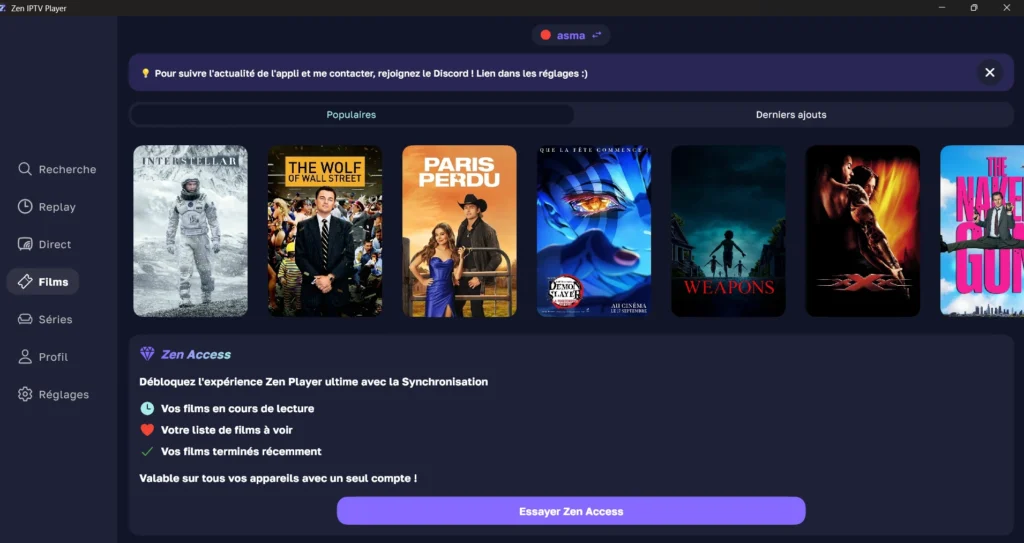The height and width of the screenshot is (543, 1024).
Task: Open the Interstellar movie poster
Action: (x=190, y=231)
